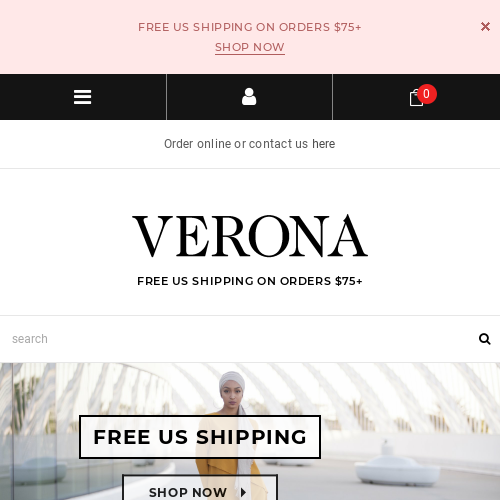Click the VERONA logo
The width and height of the screenshot is (500, 500).
click(250, 236)
